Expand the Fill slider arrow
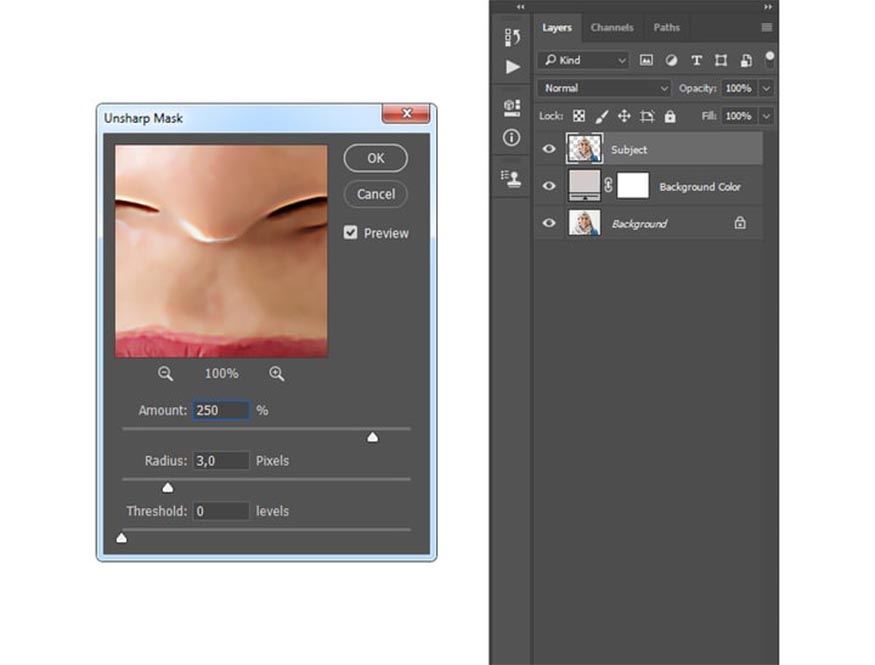Viewport: 875px width, 665px height. click(x=767, y=116)
